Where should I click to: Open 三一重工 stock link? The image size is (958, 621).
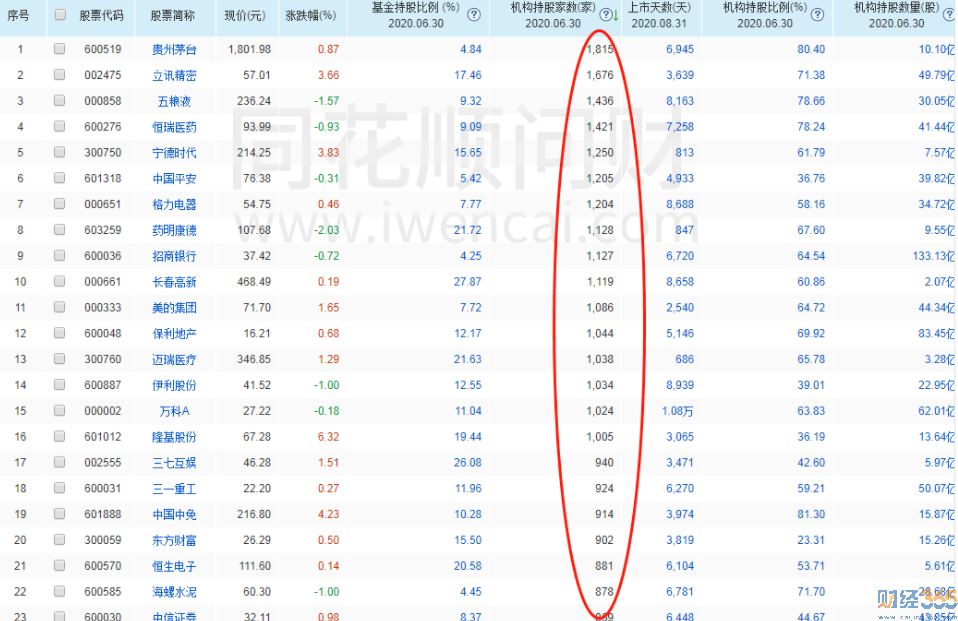[x=174, y=489]
